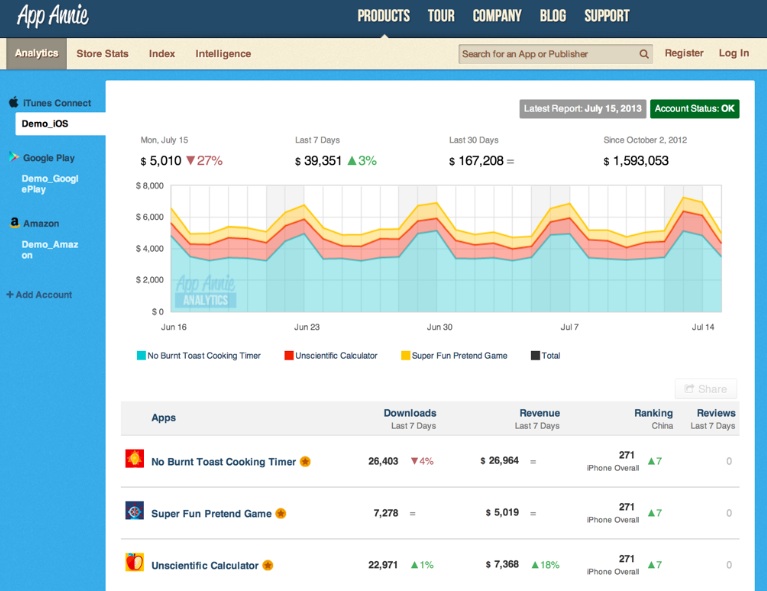This screenshot has width=767, height=591.
Task: Toggle Unscientific Calculator legend swatch
Action: (288, 355)
